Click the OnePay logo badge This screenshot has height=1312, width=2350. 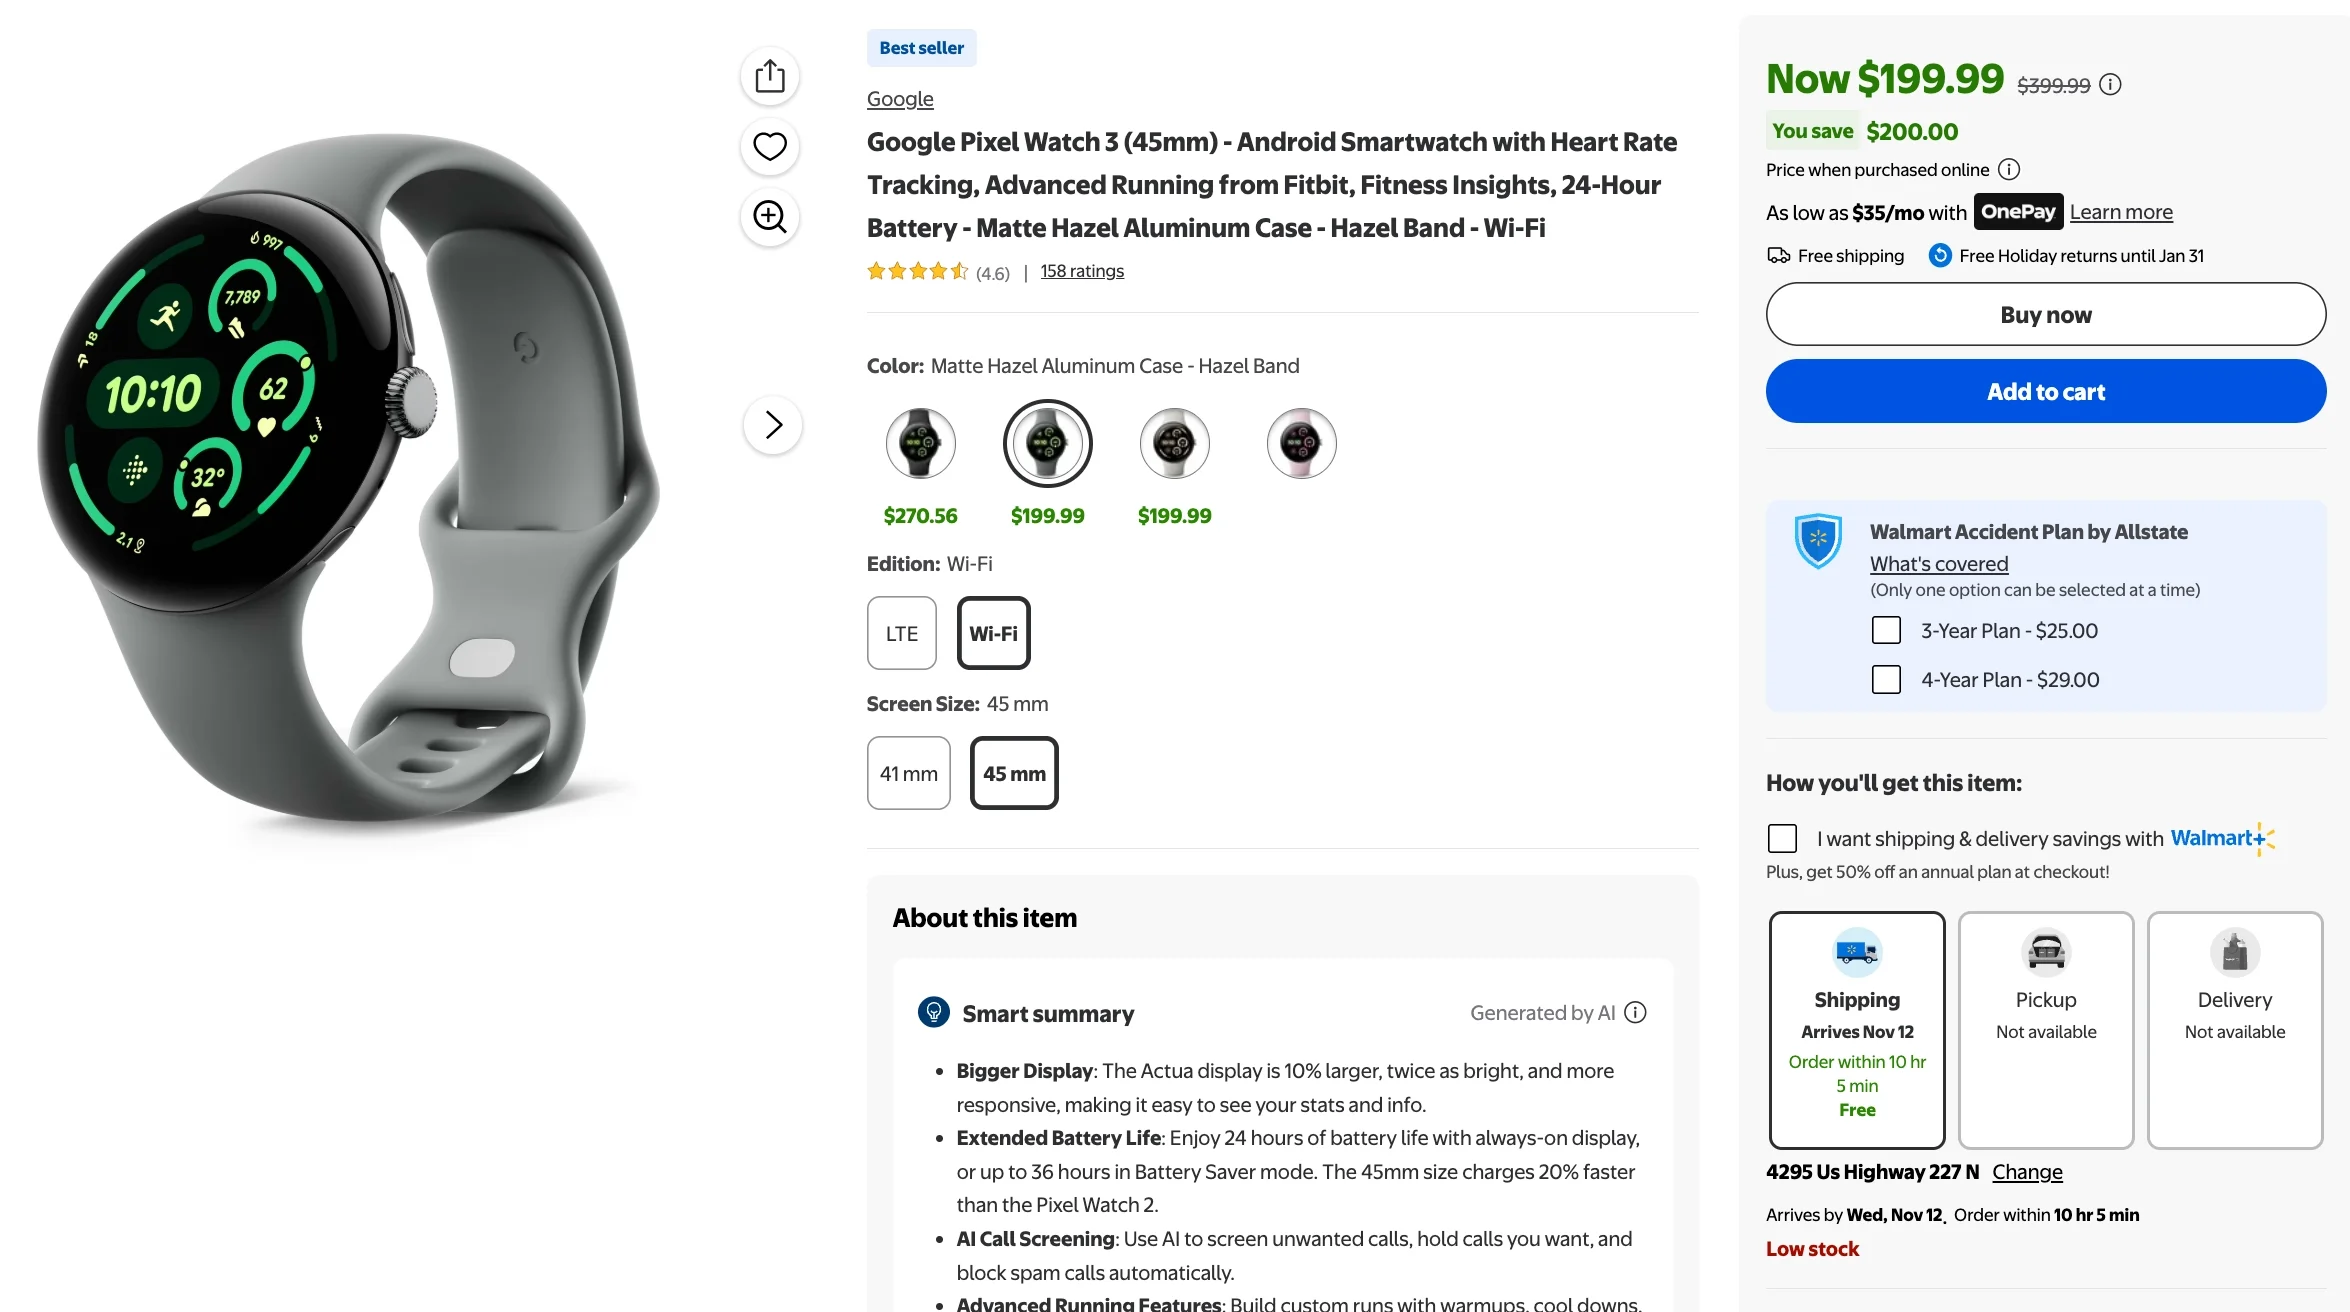click(x=2018, y=212)
